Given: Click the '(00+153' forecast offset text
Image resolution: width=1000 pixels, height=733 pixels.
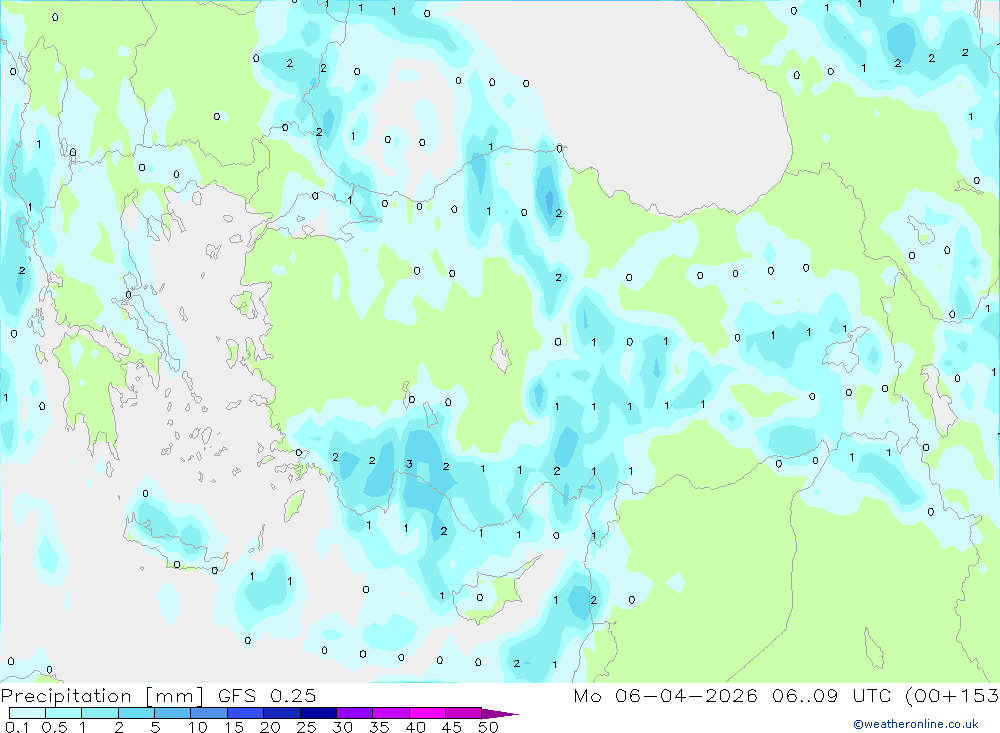Looking at the screenshot, I should 952,696.
